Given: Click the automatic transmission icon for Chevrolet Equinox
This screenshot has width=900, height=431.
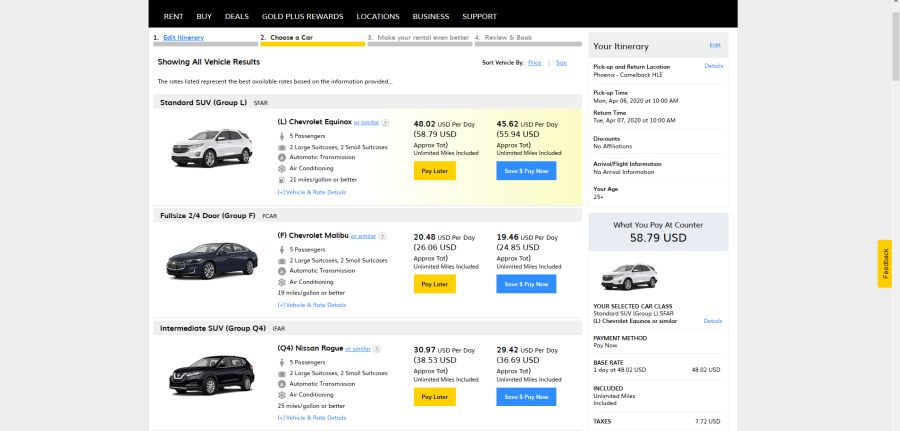Looking at the screenshot, I should click(x=281, y=157).
